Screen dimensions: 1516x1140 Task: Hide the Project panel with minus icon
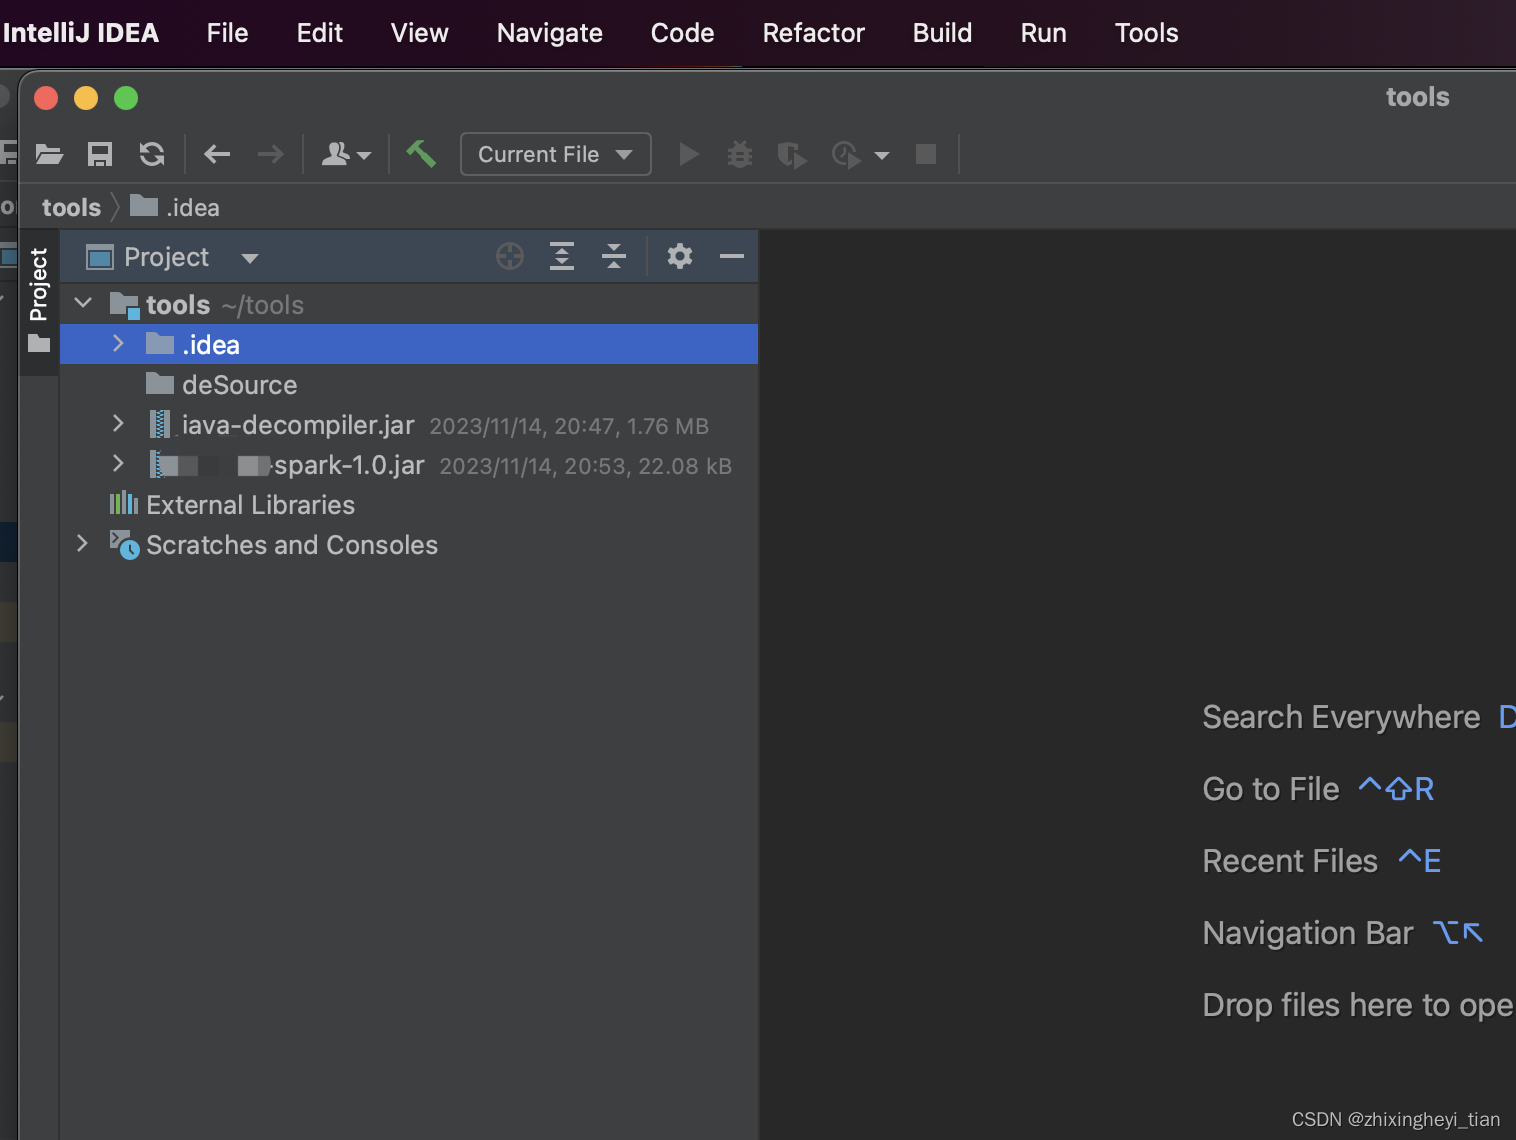[732, 257]
